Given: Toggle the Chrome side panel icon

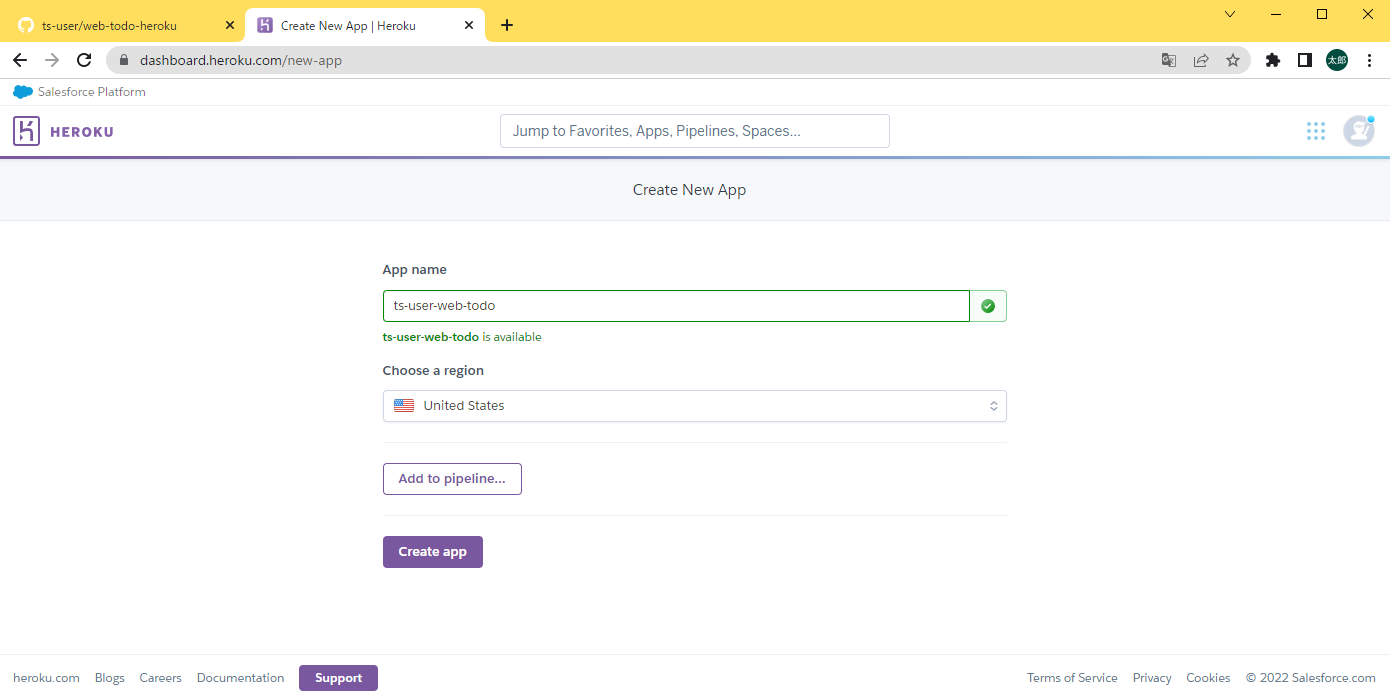Looking at the screenshot, I should tap(1305, 60).
